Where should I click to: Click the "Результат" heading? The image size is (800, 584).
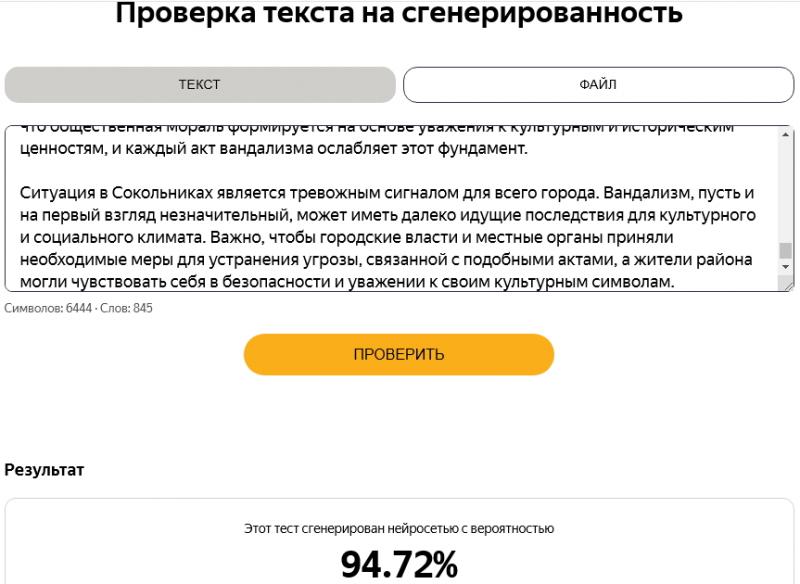[45, 469]
